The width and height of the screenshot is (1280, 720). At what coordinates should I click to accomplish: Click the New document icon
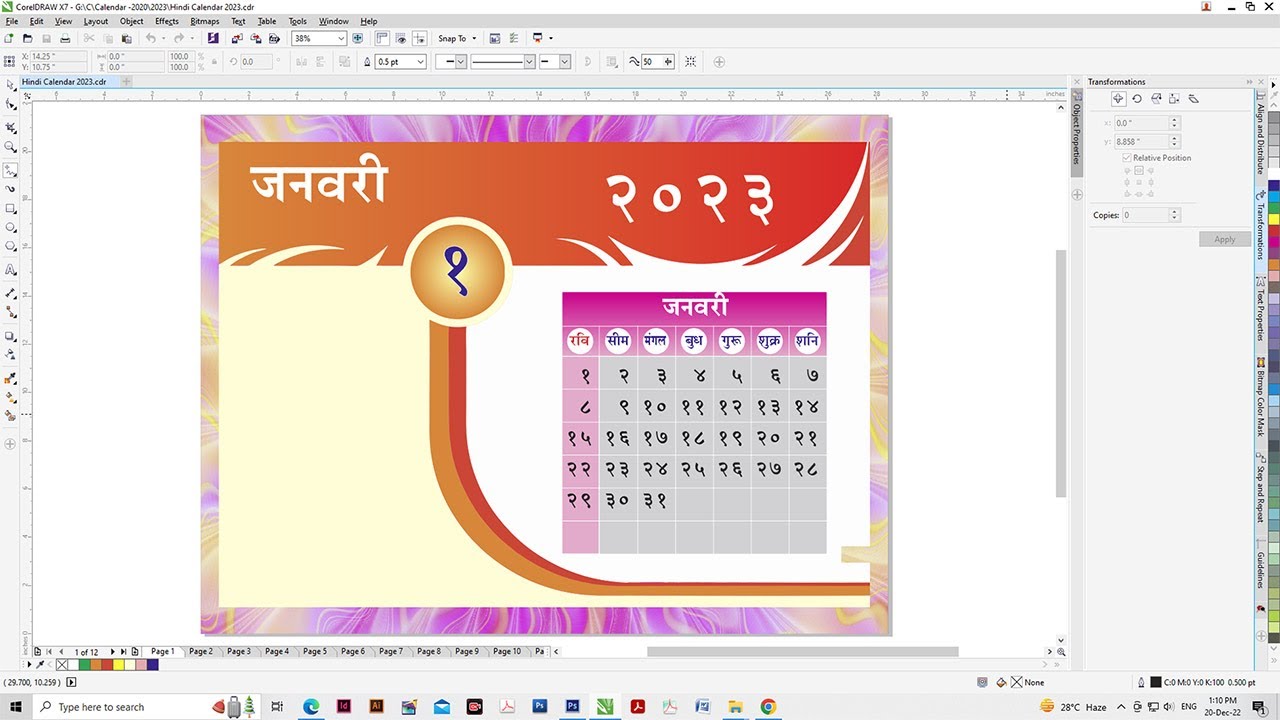(x=10, y=38)
